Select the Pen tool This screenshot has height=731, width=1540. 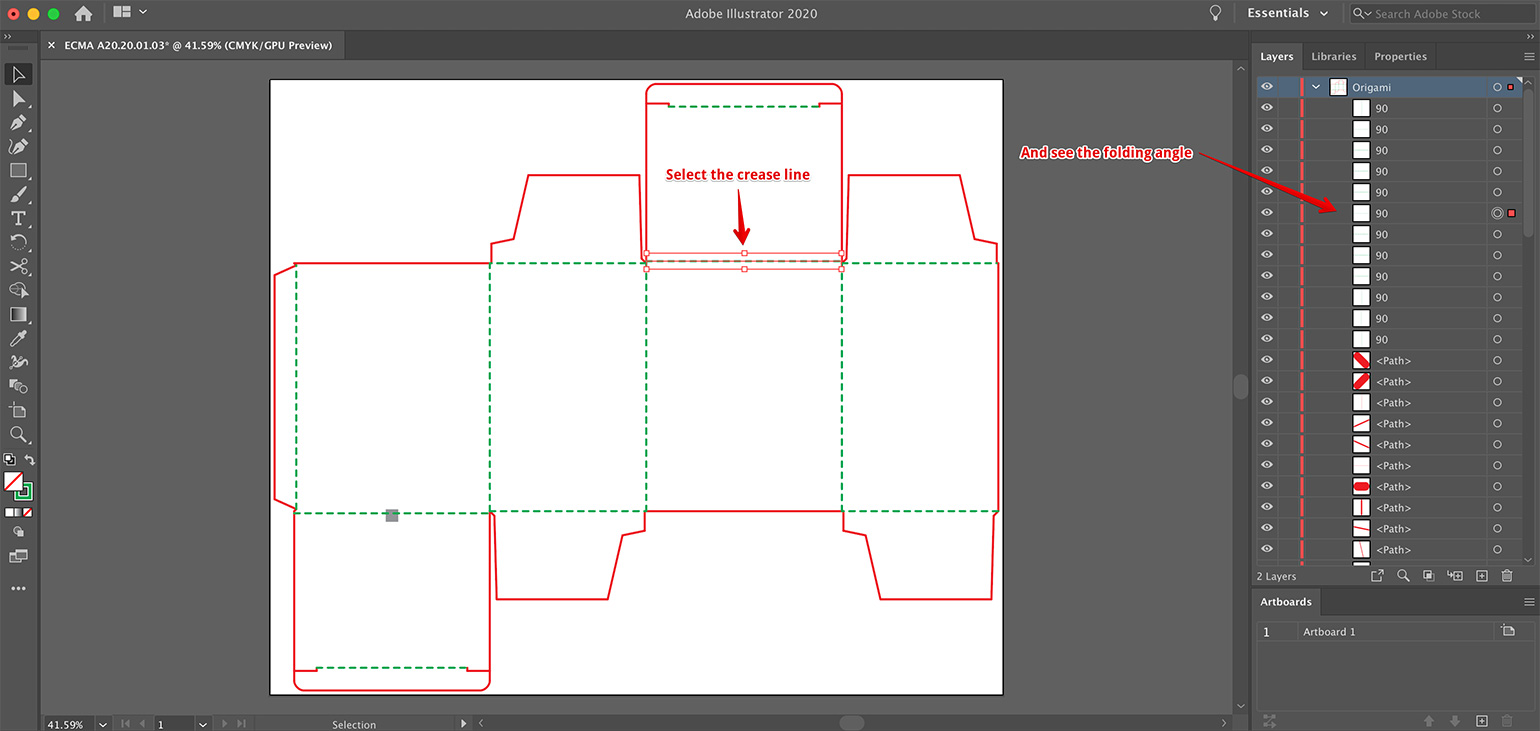(18, 122)
